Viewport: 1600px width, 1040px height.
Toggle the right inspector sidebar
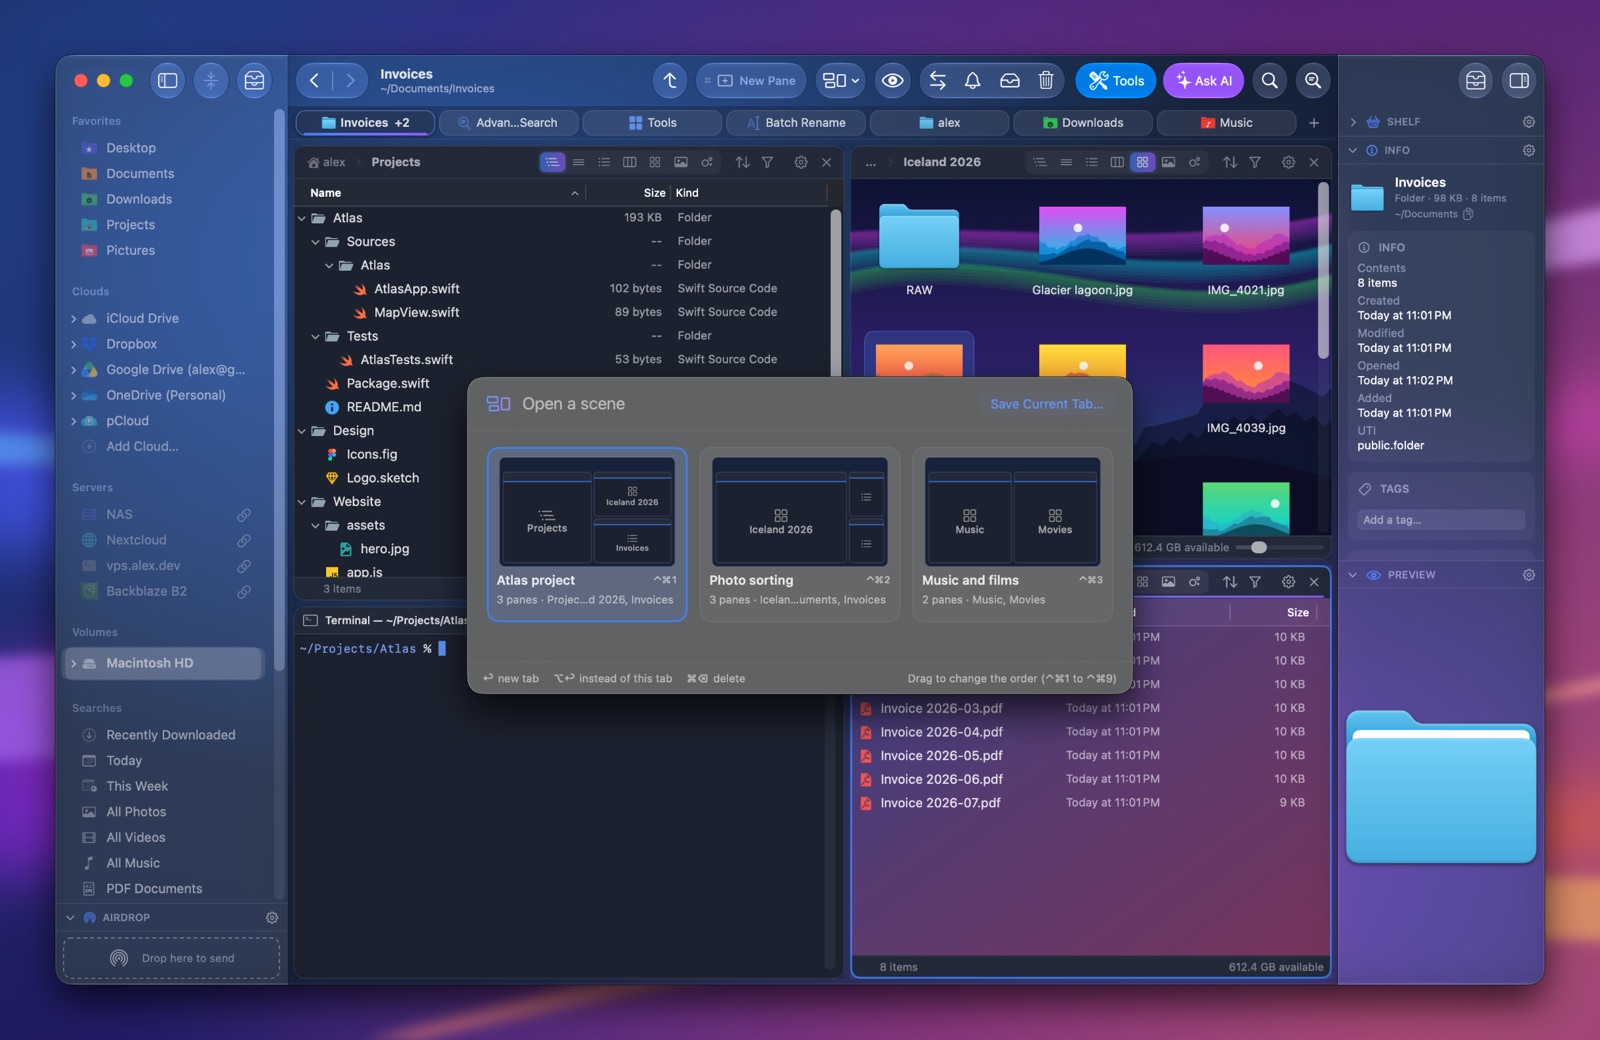pos(1519,81)
